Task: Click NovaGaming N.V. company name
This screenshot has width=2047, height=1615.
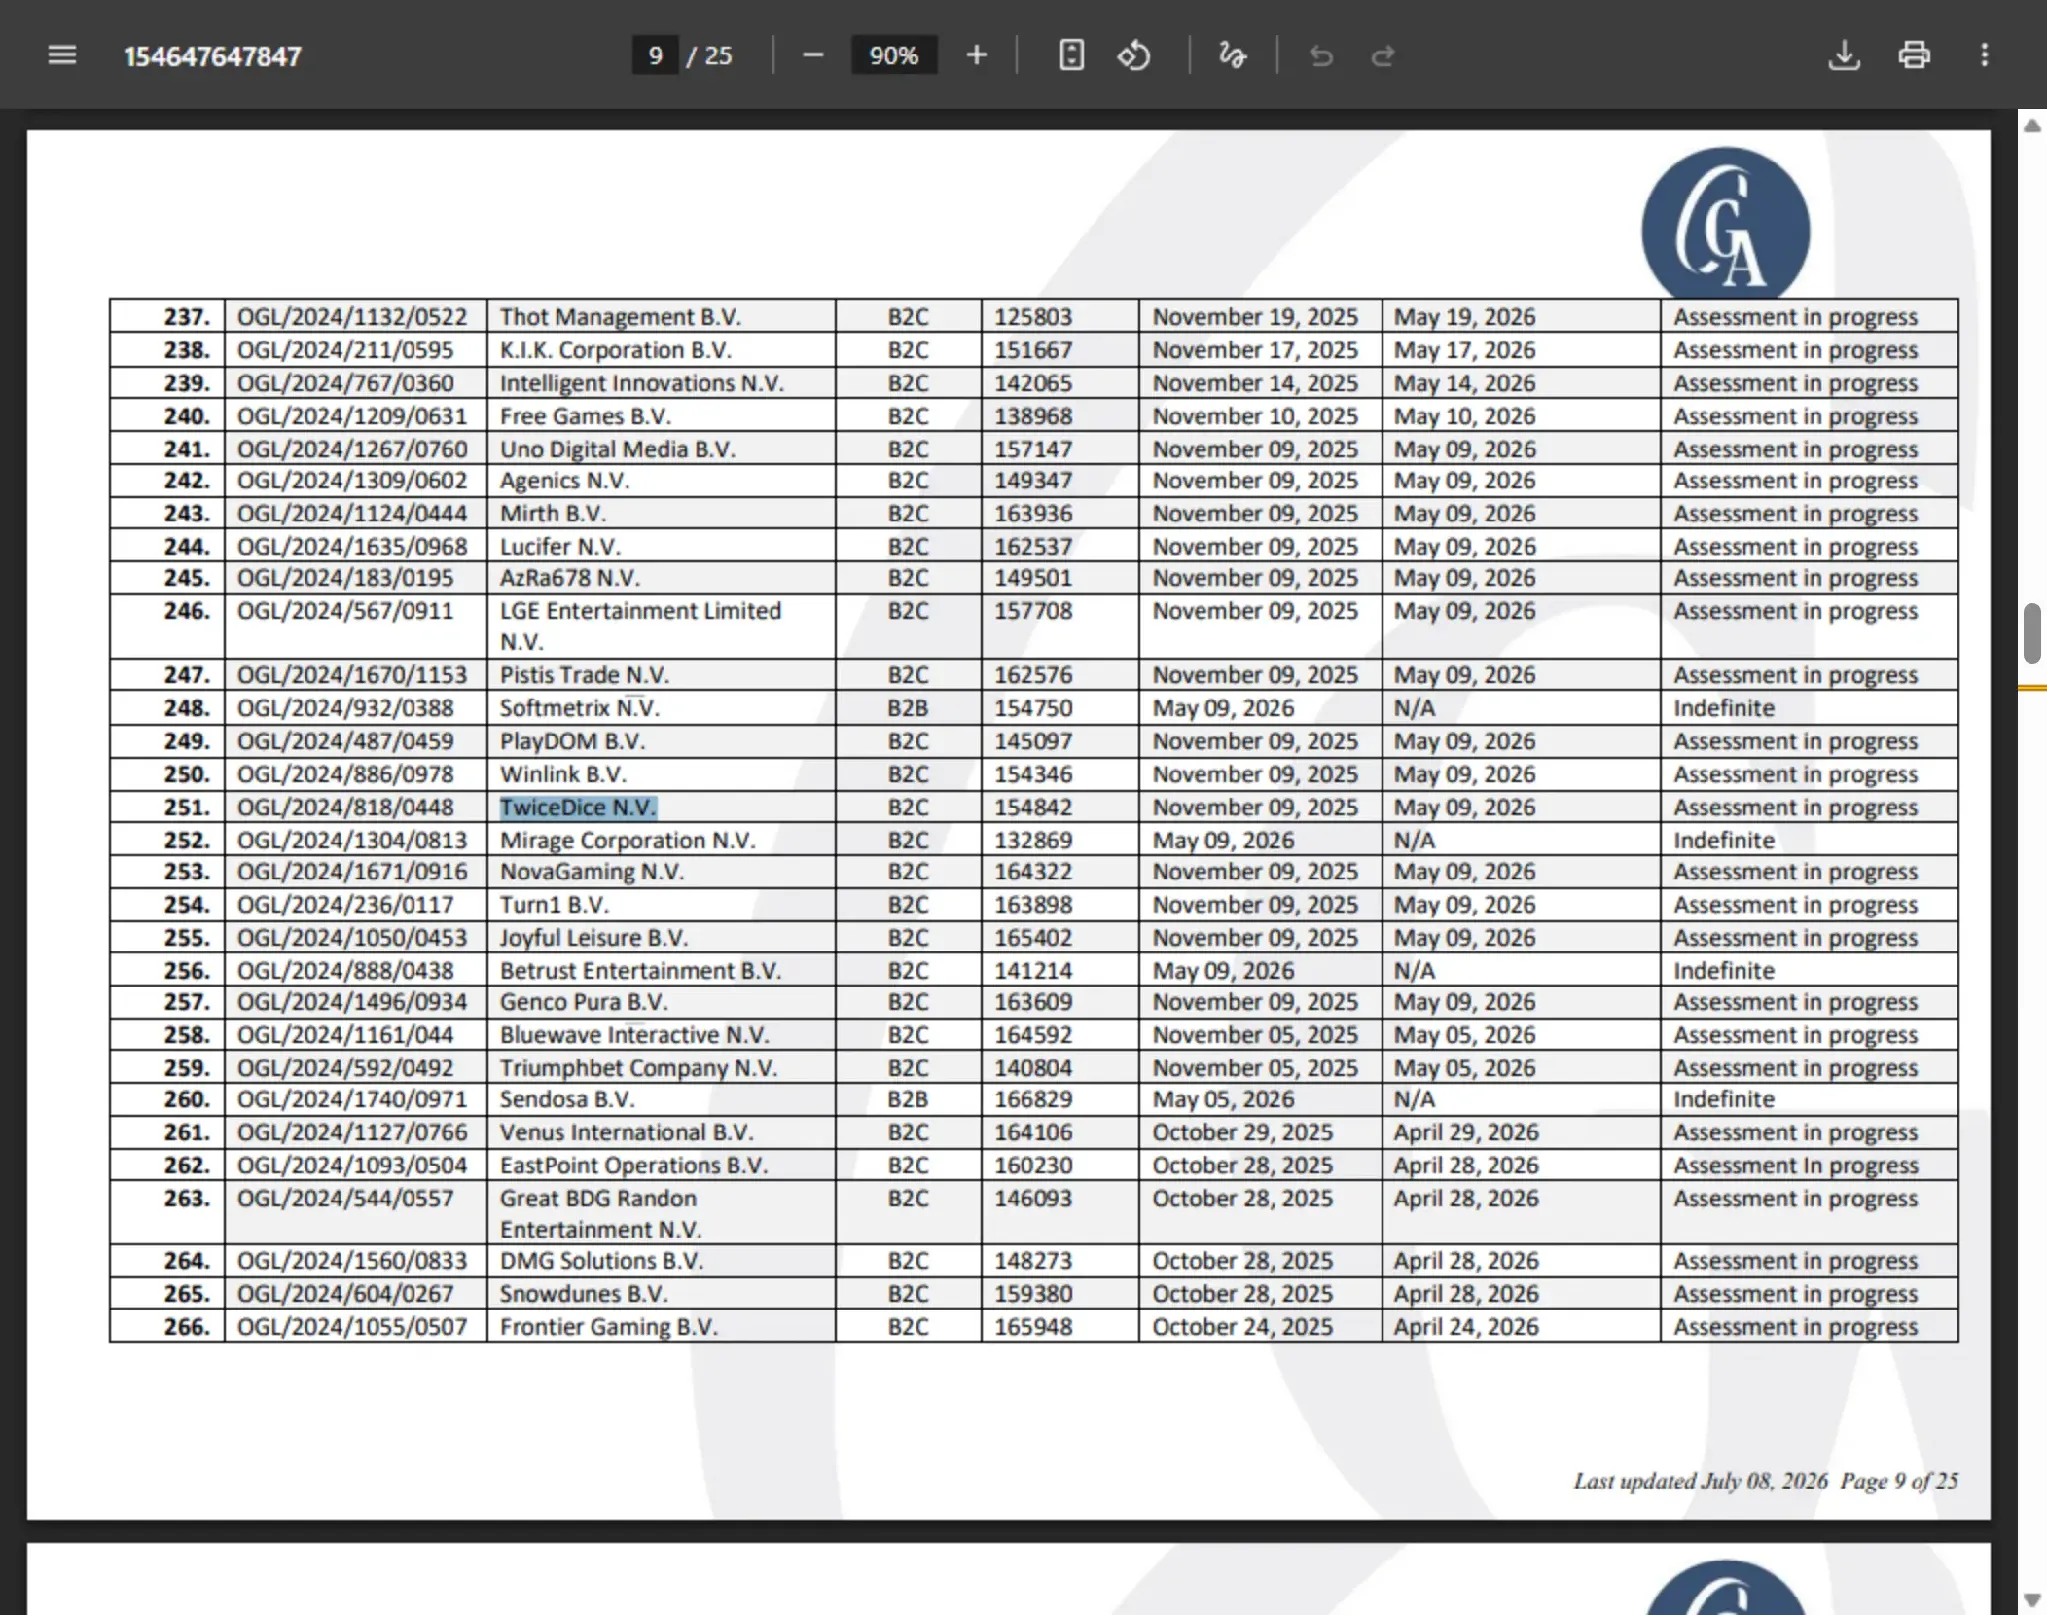Action: [x=592, y=871]
